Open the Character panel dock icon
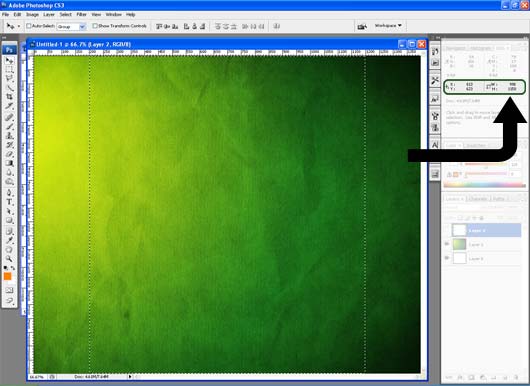530x386 pixels. (435, 145)
